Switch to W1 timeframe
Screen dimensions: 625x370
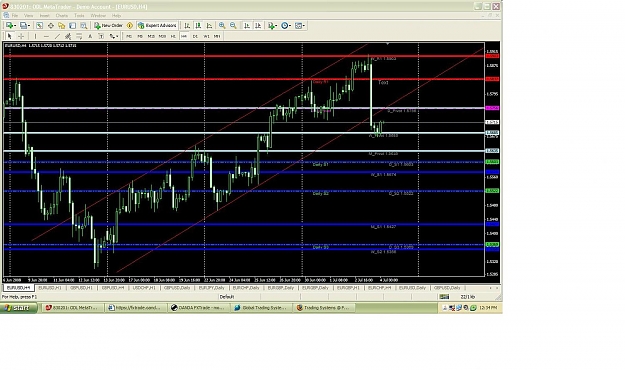tap(206, 36)
